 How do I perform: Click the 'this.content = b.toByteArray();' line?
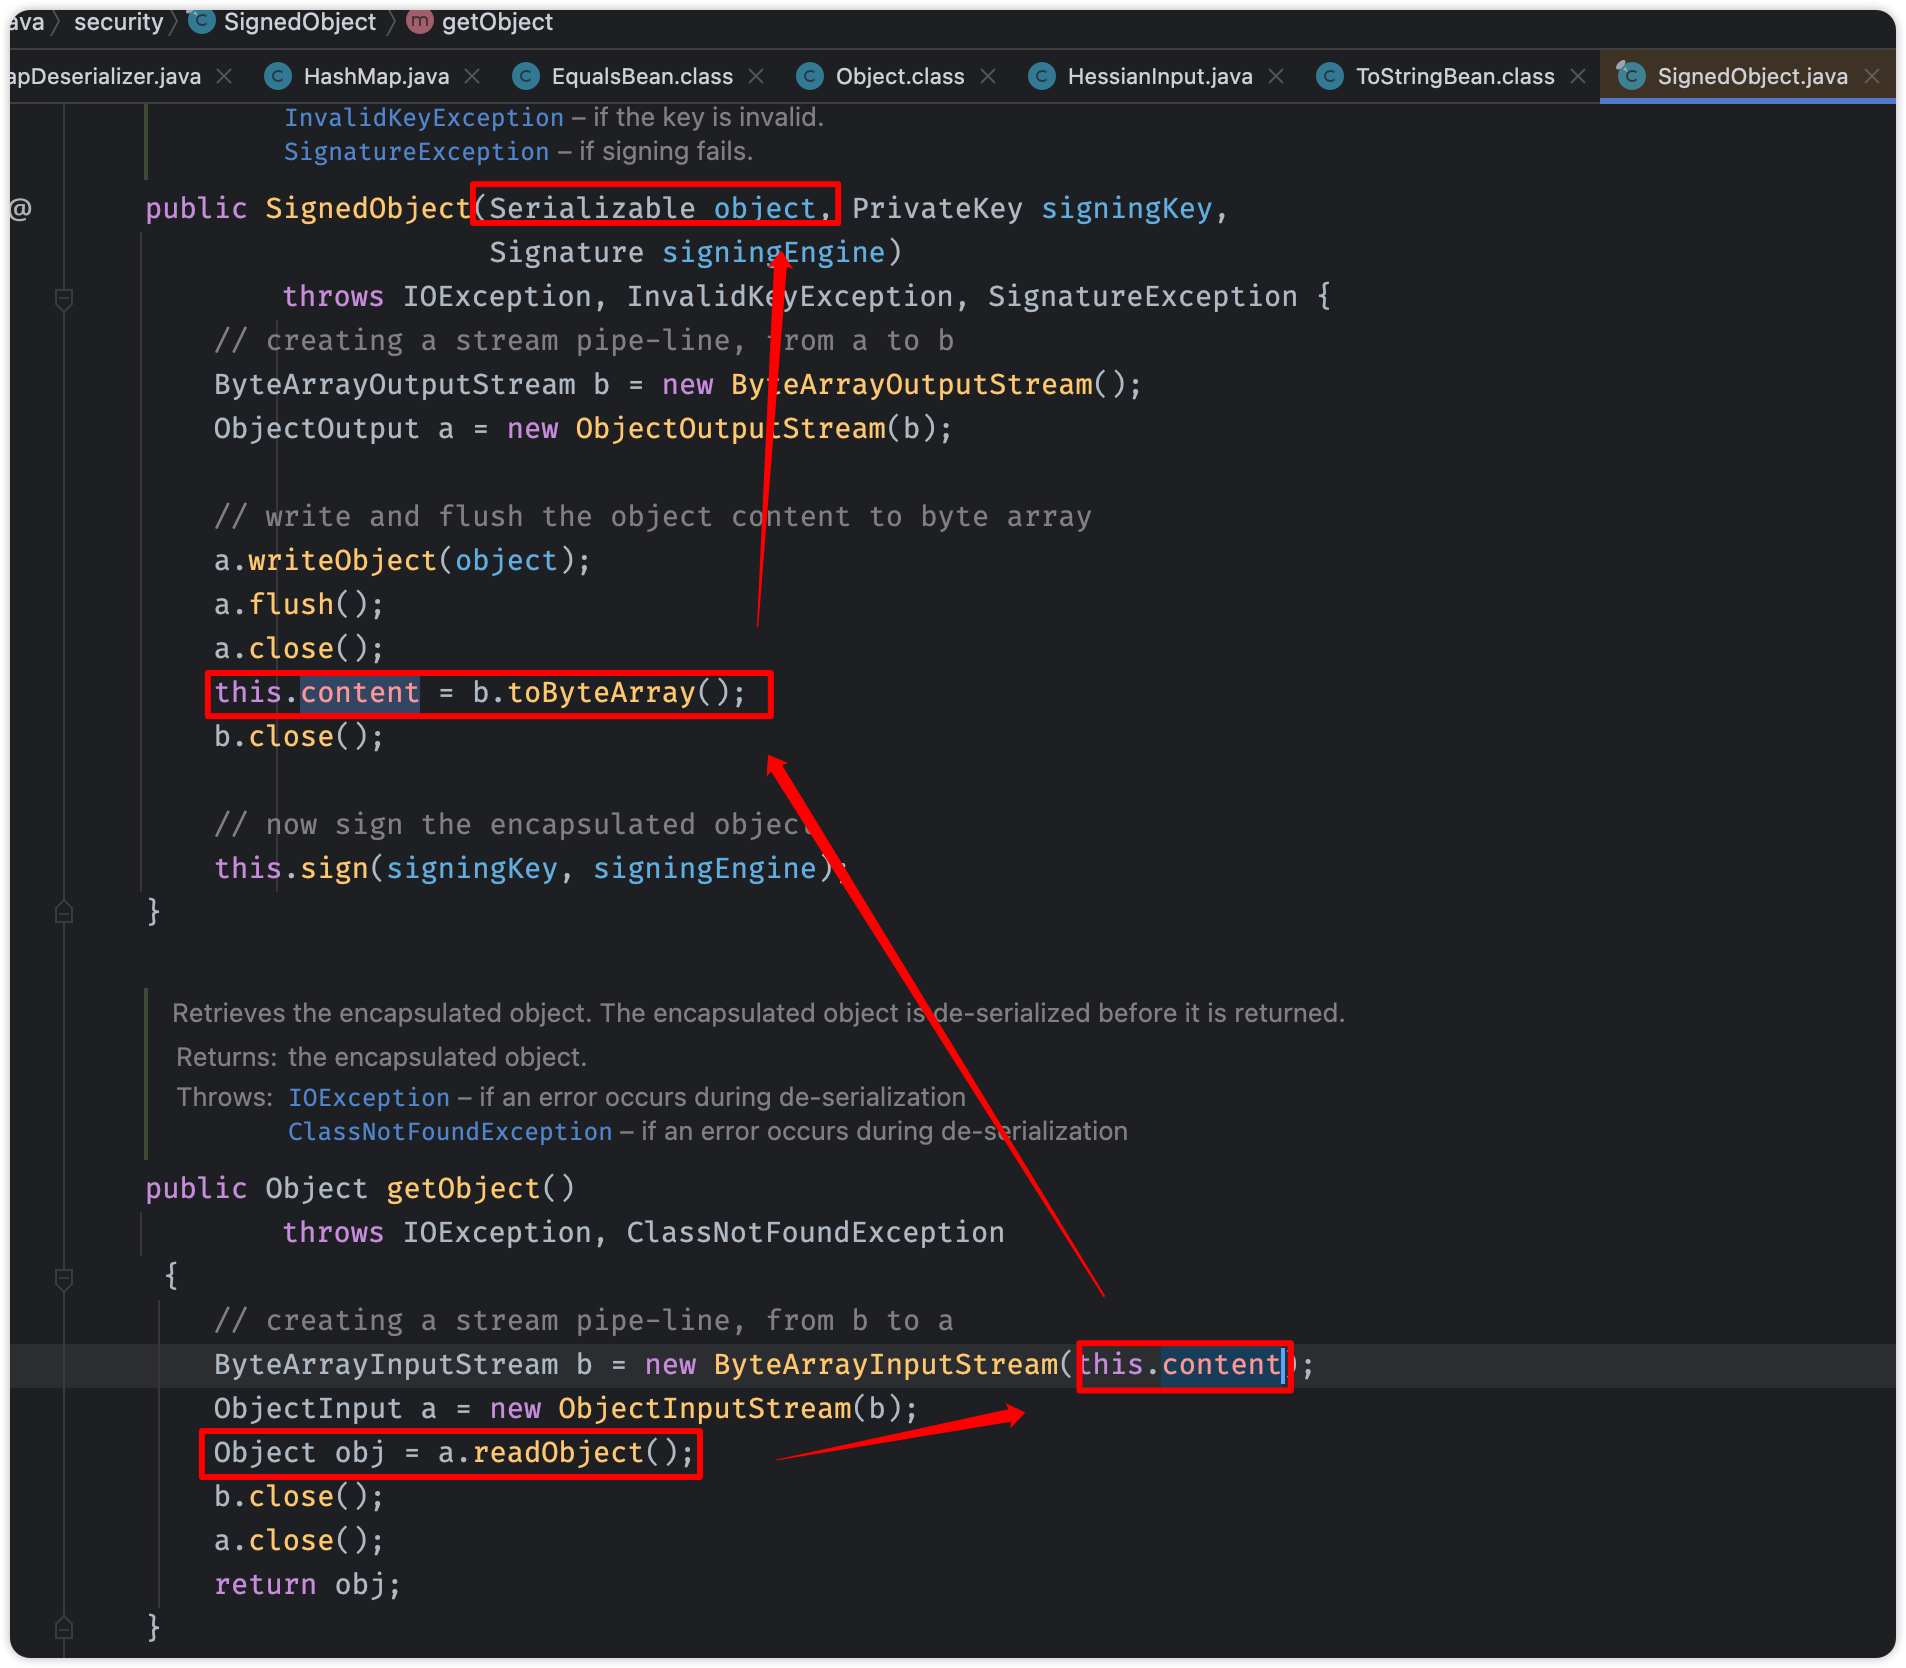tap(480, 692)
